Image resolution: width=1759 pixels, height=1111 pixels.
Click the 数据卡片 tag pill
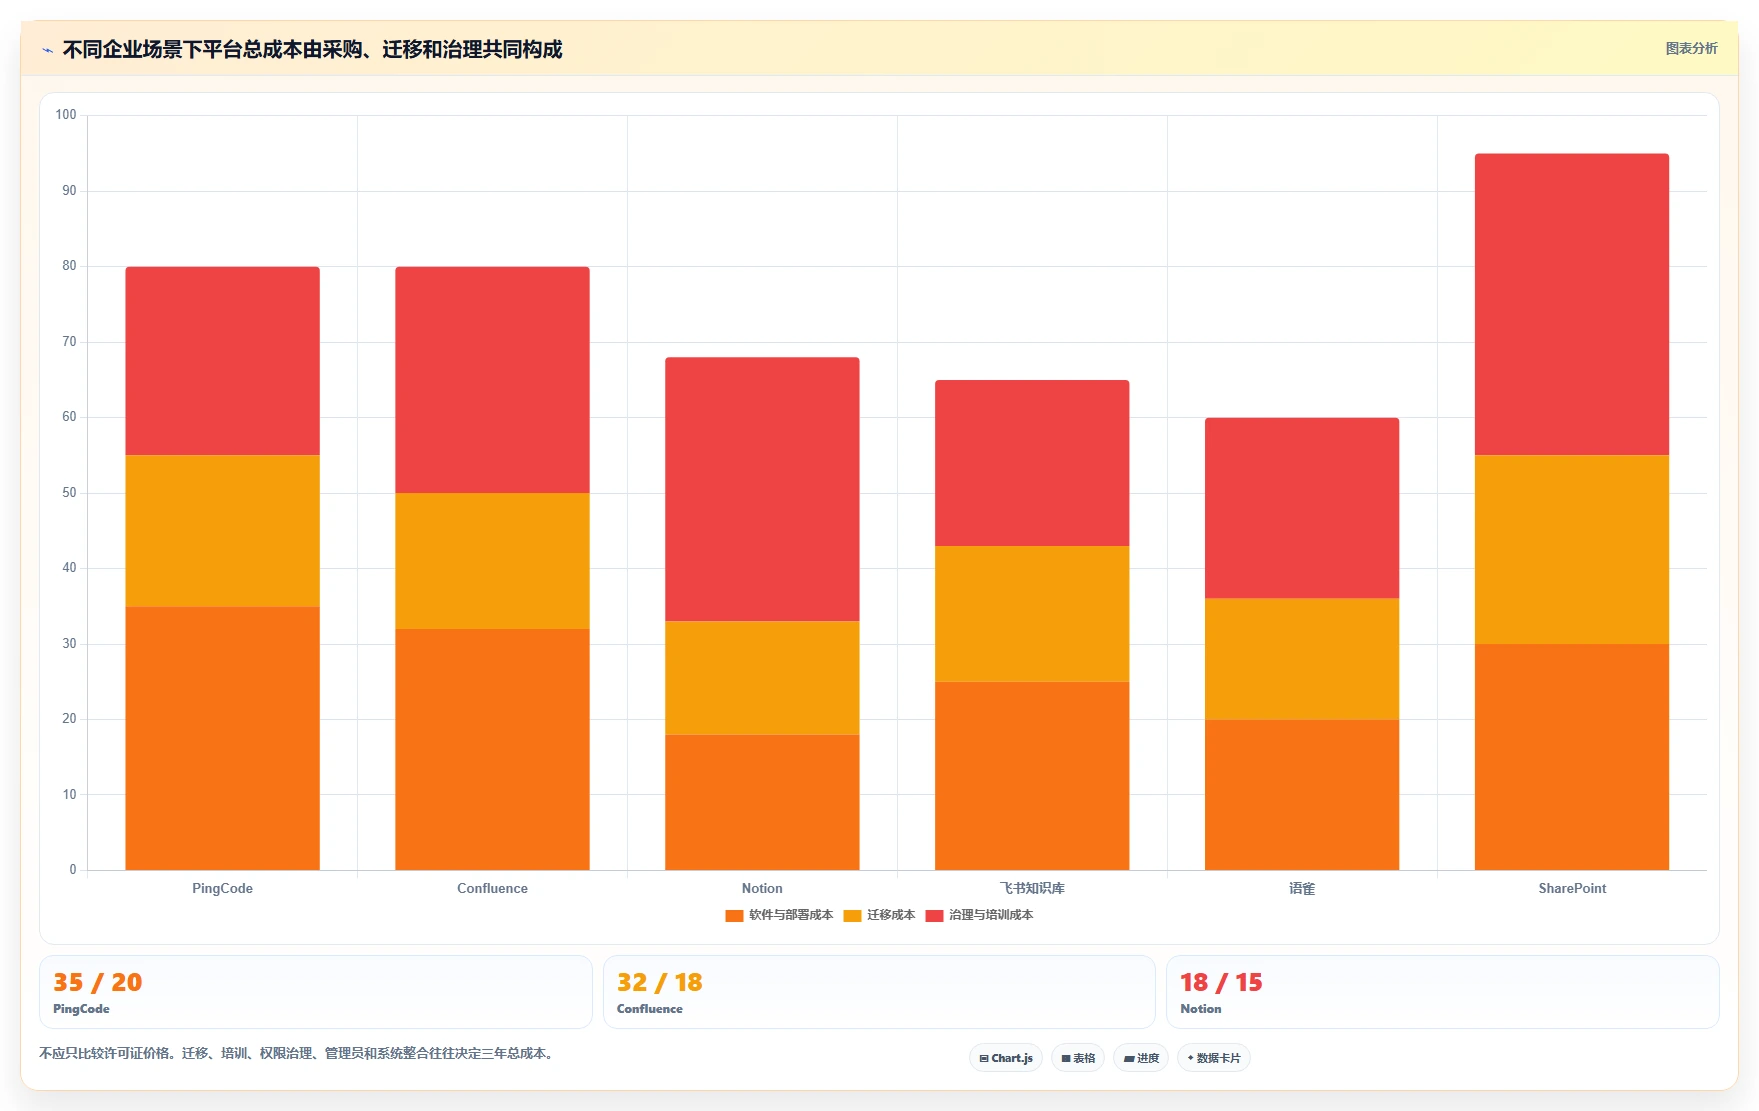1214,1058
